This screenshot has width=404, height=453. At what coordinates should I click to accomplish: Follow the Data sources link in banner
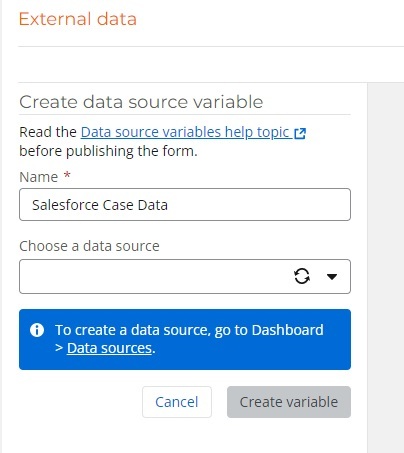point(109,348)
